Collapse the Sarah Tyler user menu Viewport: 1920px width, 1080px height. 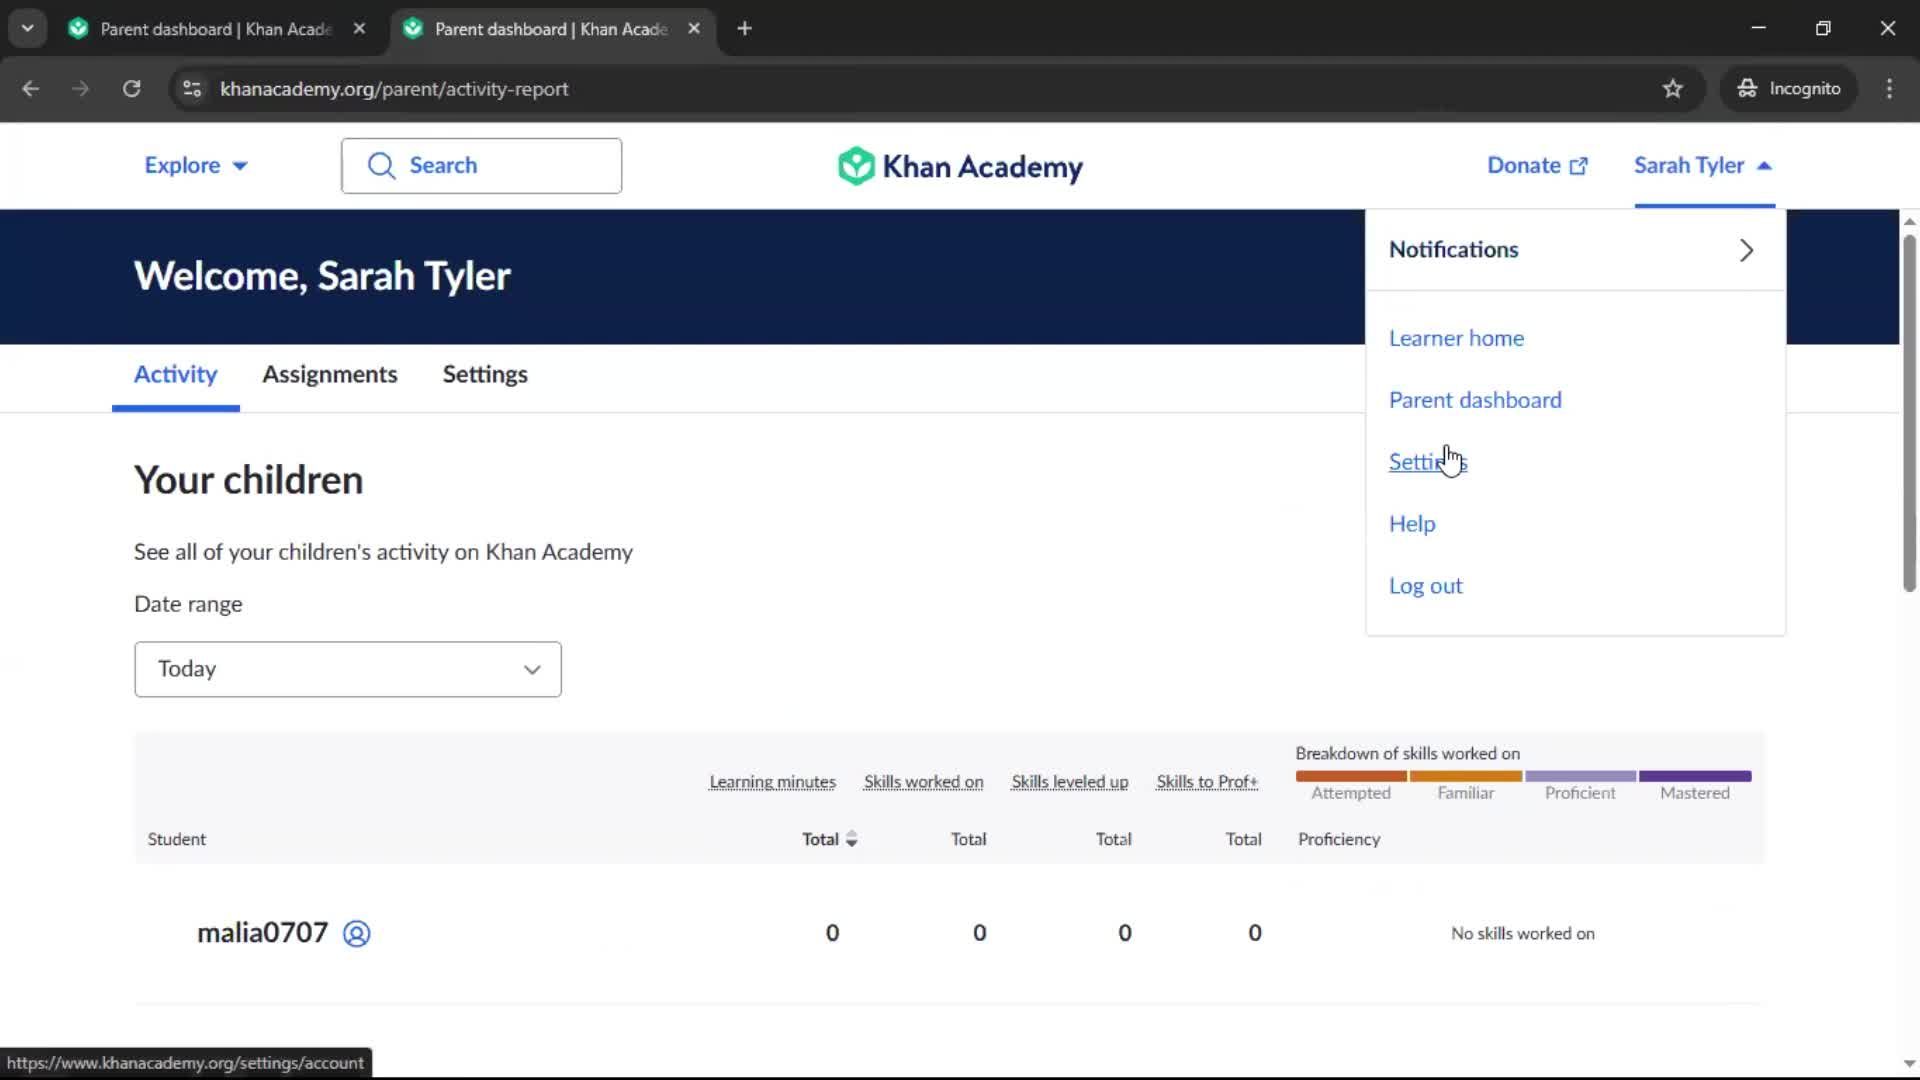pyautogui.click(x=1703, y=166)
